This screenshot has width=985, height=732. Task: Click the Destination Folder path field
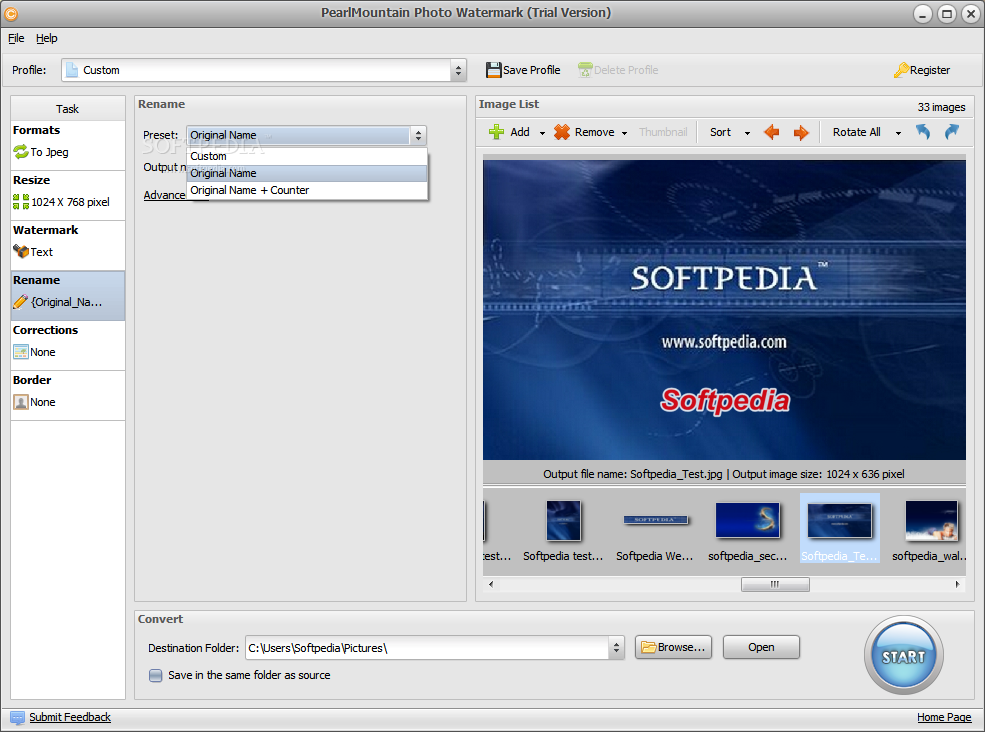click(x=427, y=648)
